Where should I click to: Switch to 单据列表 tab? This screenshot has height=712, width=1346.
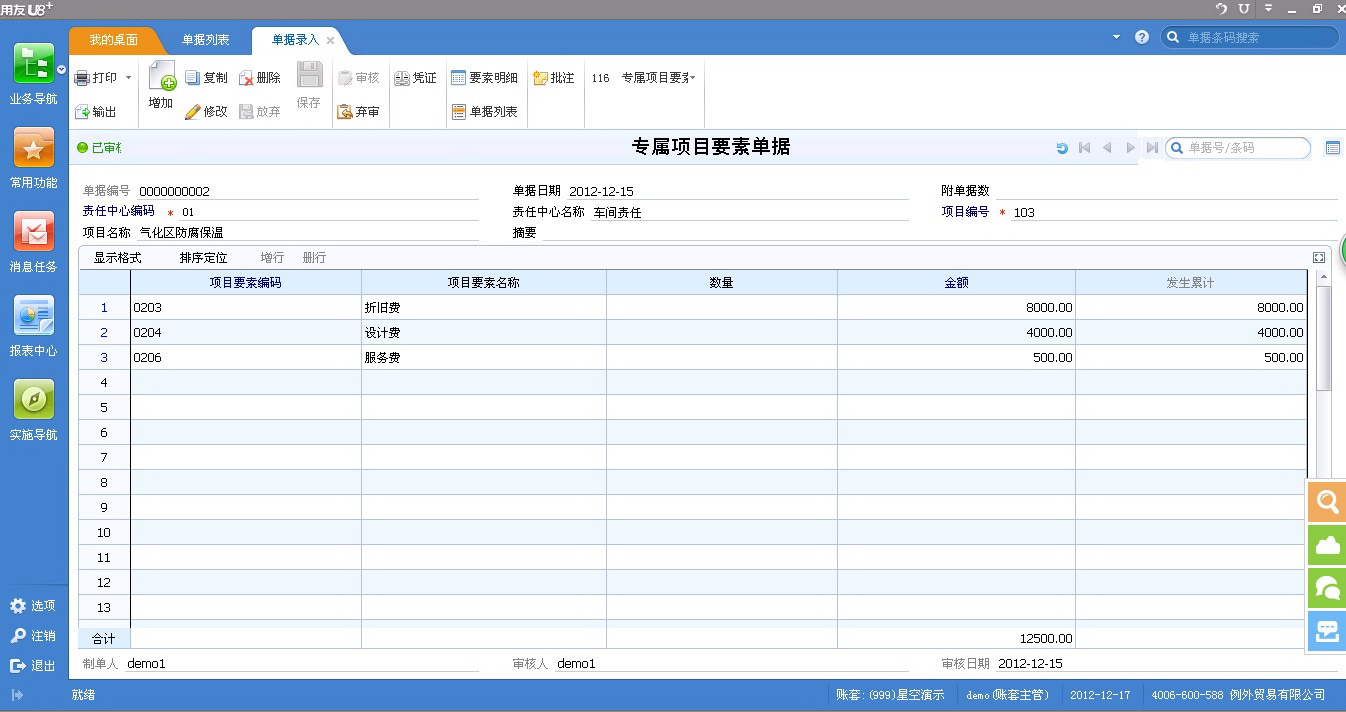coord(206,40)
